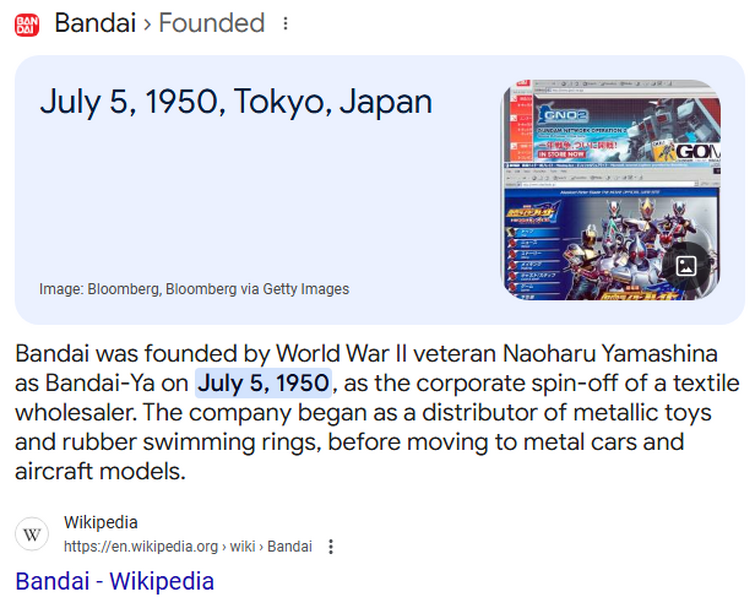Viewport: 755px width, 608px height.
Task: Click the name Naoharu Yamashina in snippet
Action: pyautogui.click(x=610, y=353)
